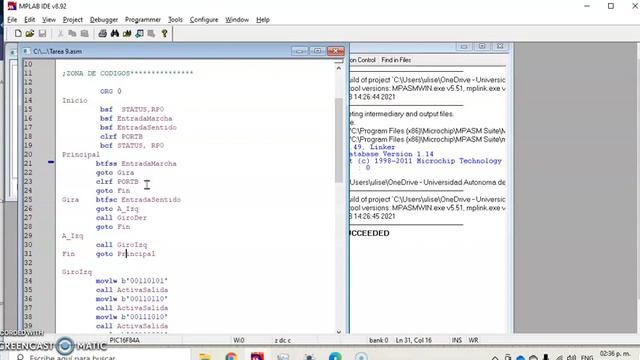640x360 pixels.
Task: Click the 'Inicio' label in code
Action: pyautogui.click(x=75, y=100)
